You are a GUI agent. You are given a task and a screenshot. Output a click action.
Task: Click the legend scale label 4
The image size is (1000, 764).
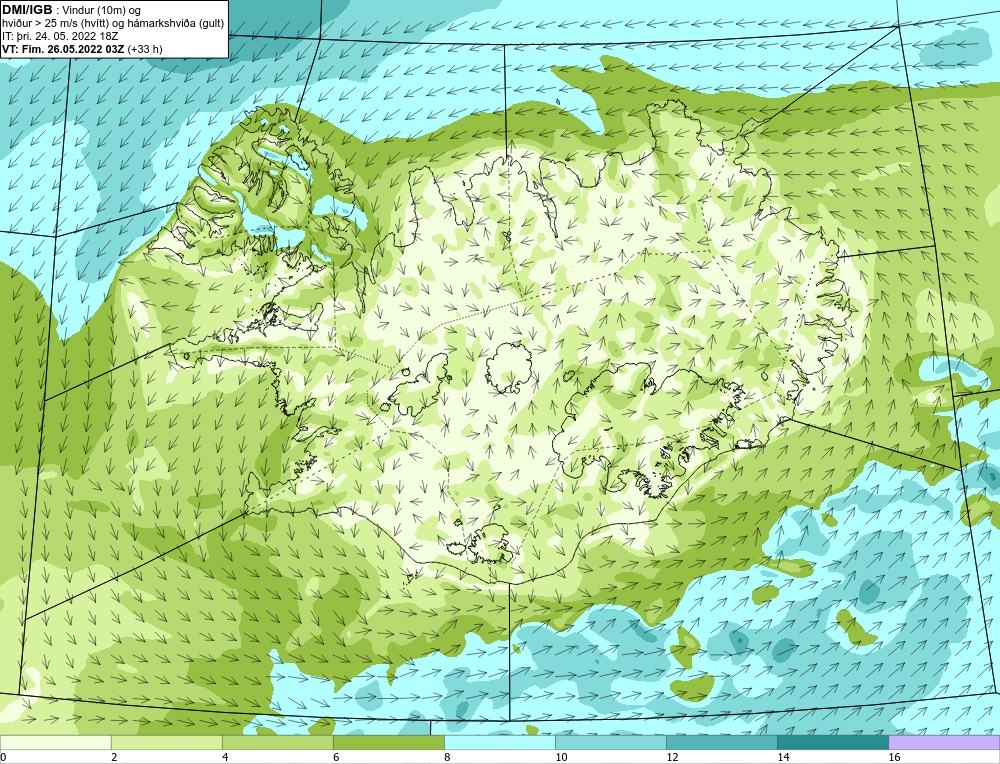click(225, 757)
